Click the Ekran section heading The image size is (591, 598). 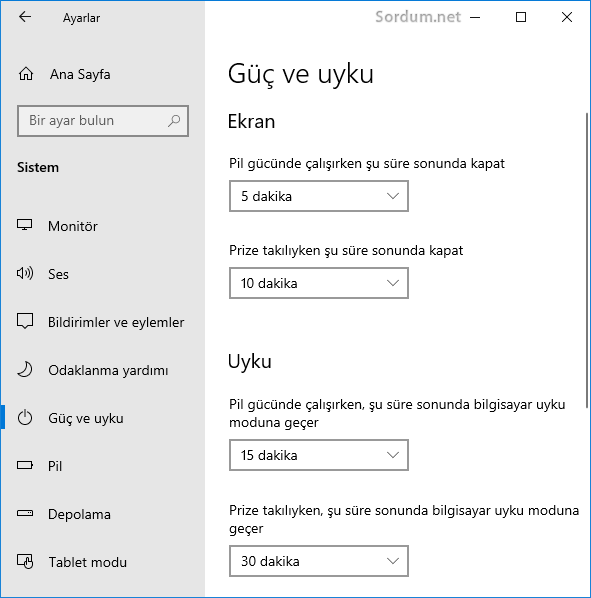(x=251, y=122)
